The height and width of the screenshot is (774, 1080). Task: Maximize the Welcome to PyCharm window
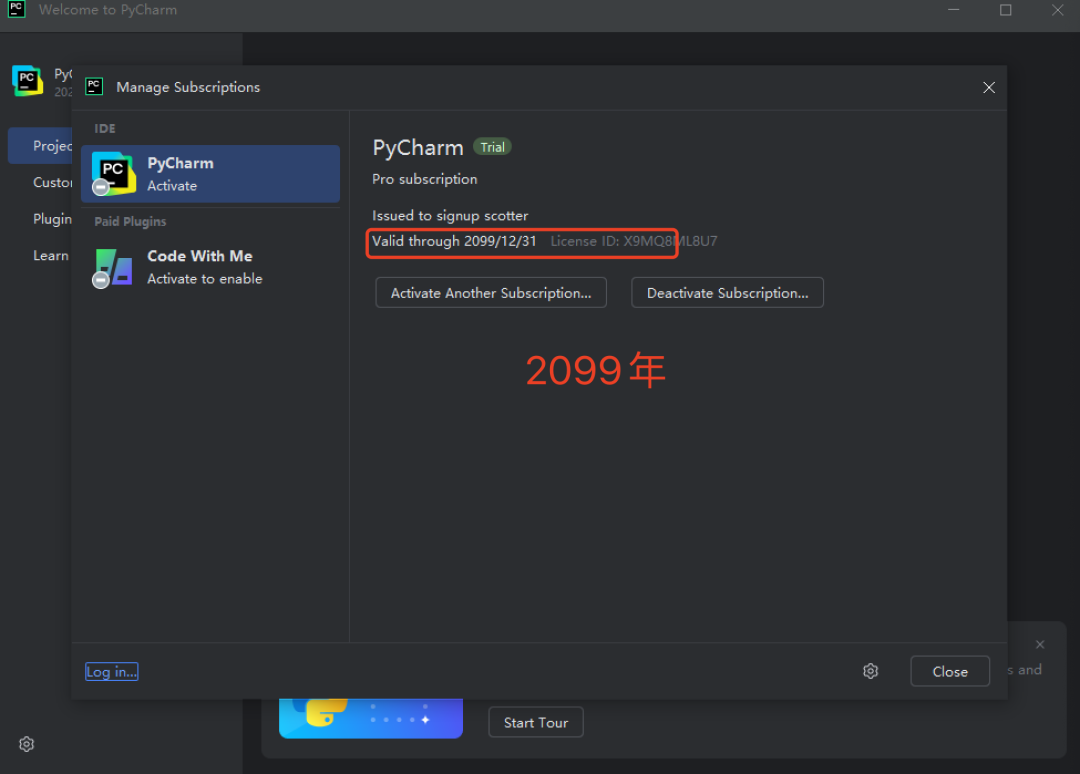tap(1006, 10)
